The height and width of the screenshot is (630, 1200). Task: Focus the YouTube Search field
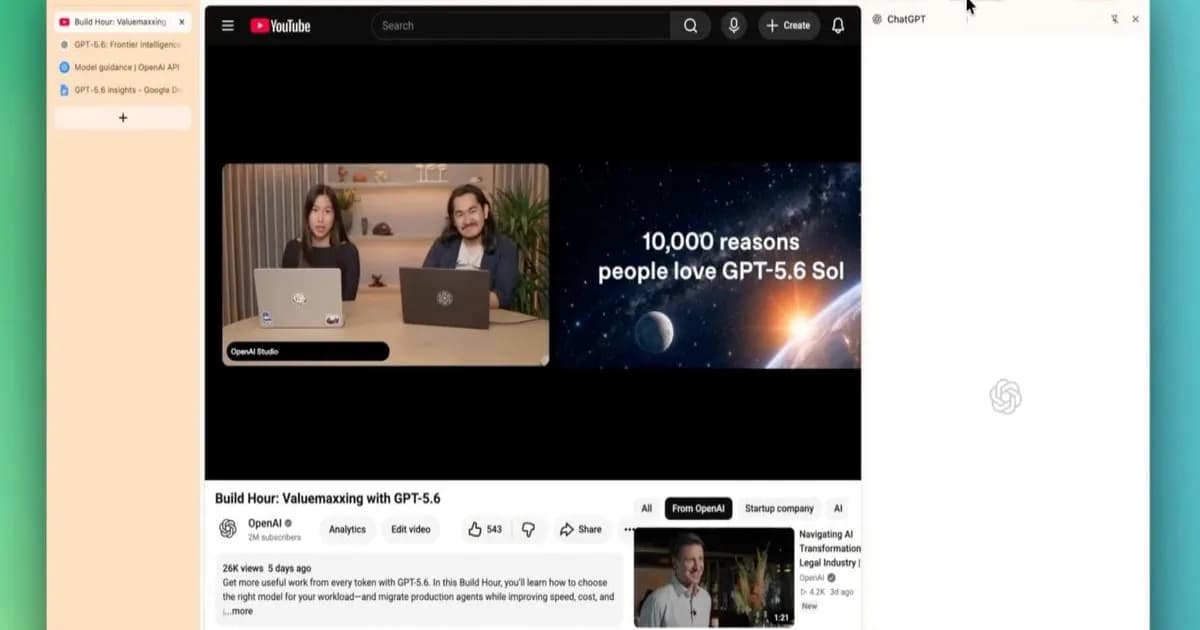pos(520,26)
